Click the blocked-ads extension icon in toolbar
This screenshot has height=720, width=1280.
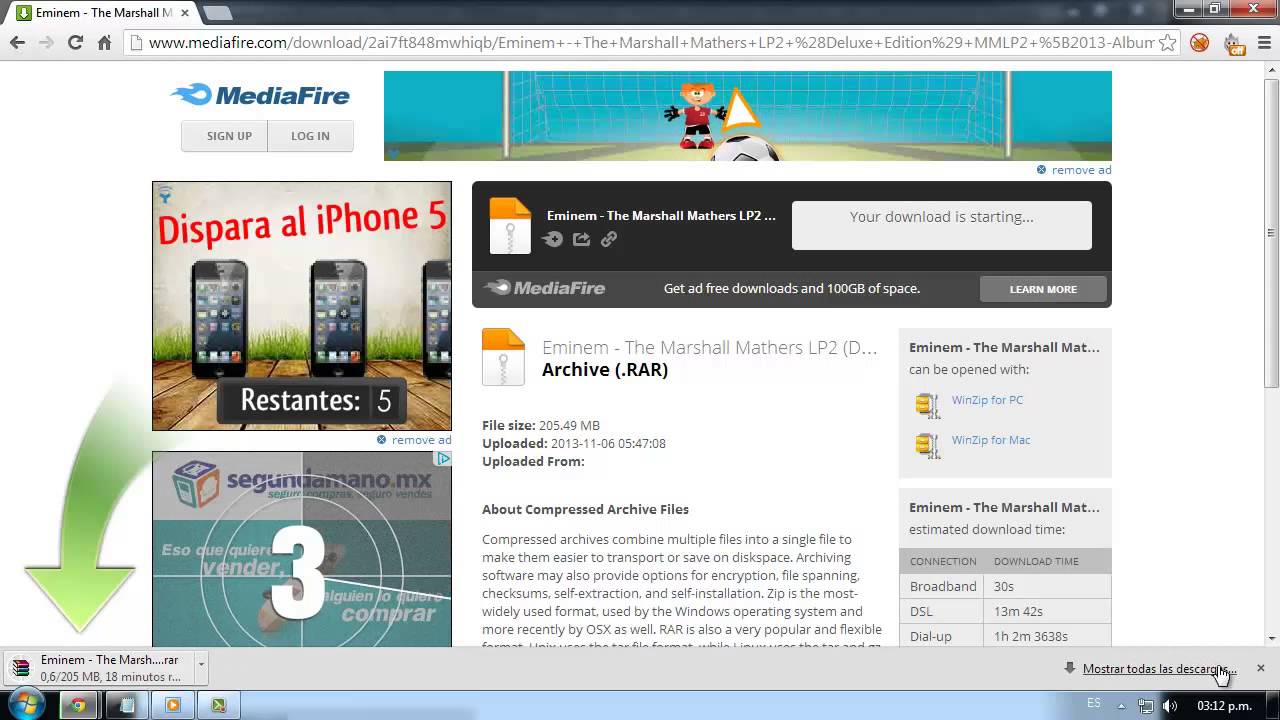click(1199, 43)
